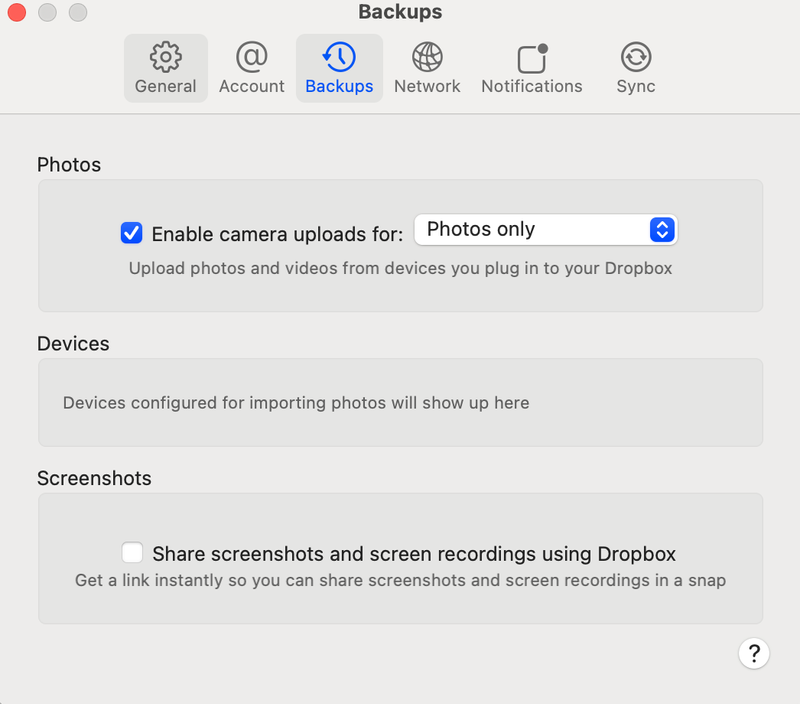Click the Backups tab label
The height and width of the screenshot is (704, 800).
point(339,86)
